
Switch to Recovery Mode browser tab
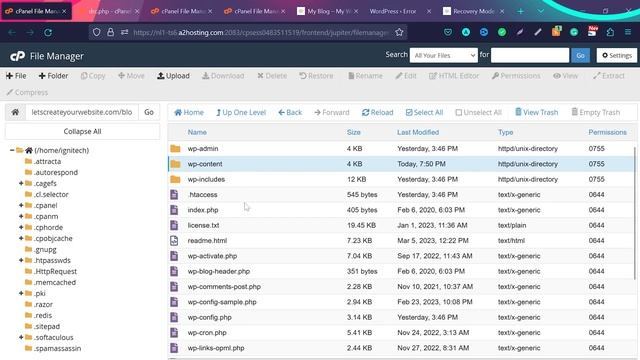(x=473, y=11)
